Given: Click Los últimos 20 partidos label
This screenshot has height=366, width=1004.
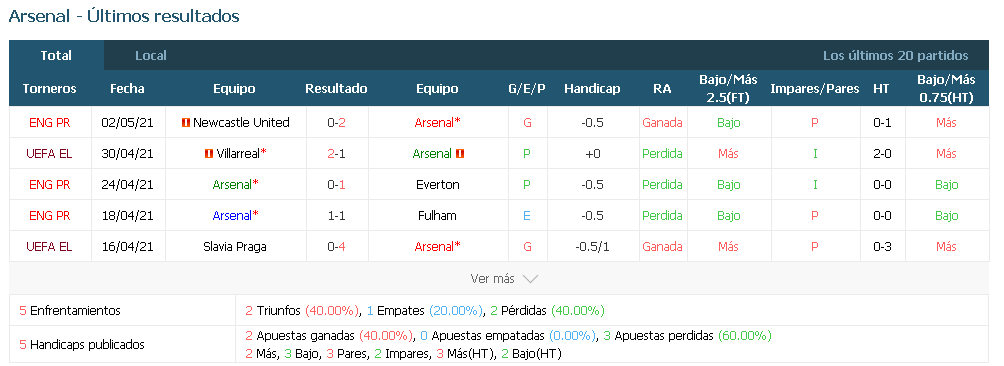Looking at the screenshot, I should (x=896, y=56).
